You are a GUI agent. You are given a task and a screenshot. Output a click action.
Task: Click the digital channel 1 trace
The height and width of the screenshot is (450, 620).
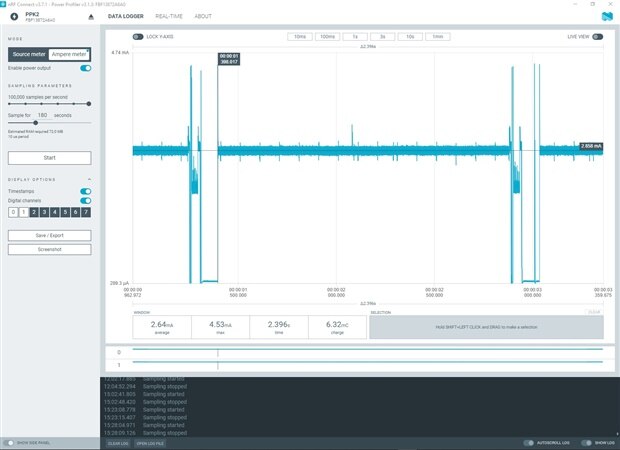pos(368,362)
